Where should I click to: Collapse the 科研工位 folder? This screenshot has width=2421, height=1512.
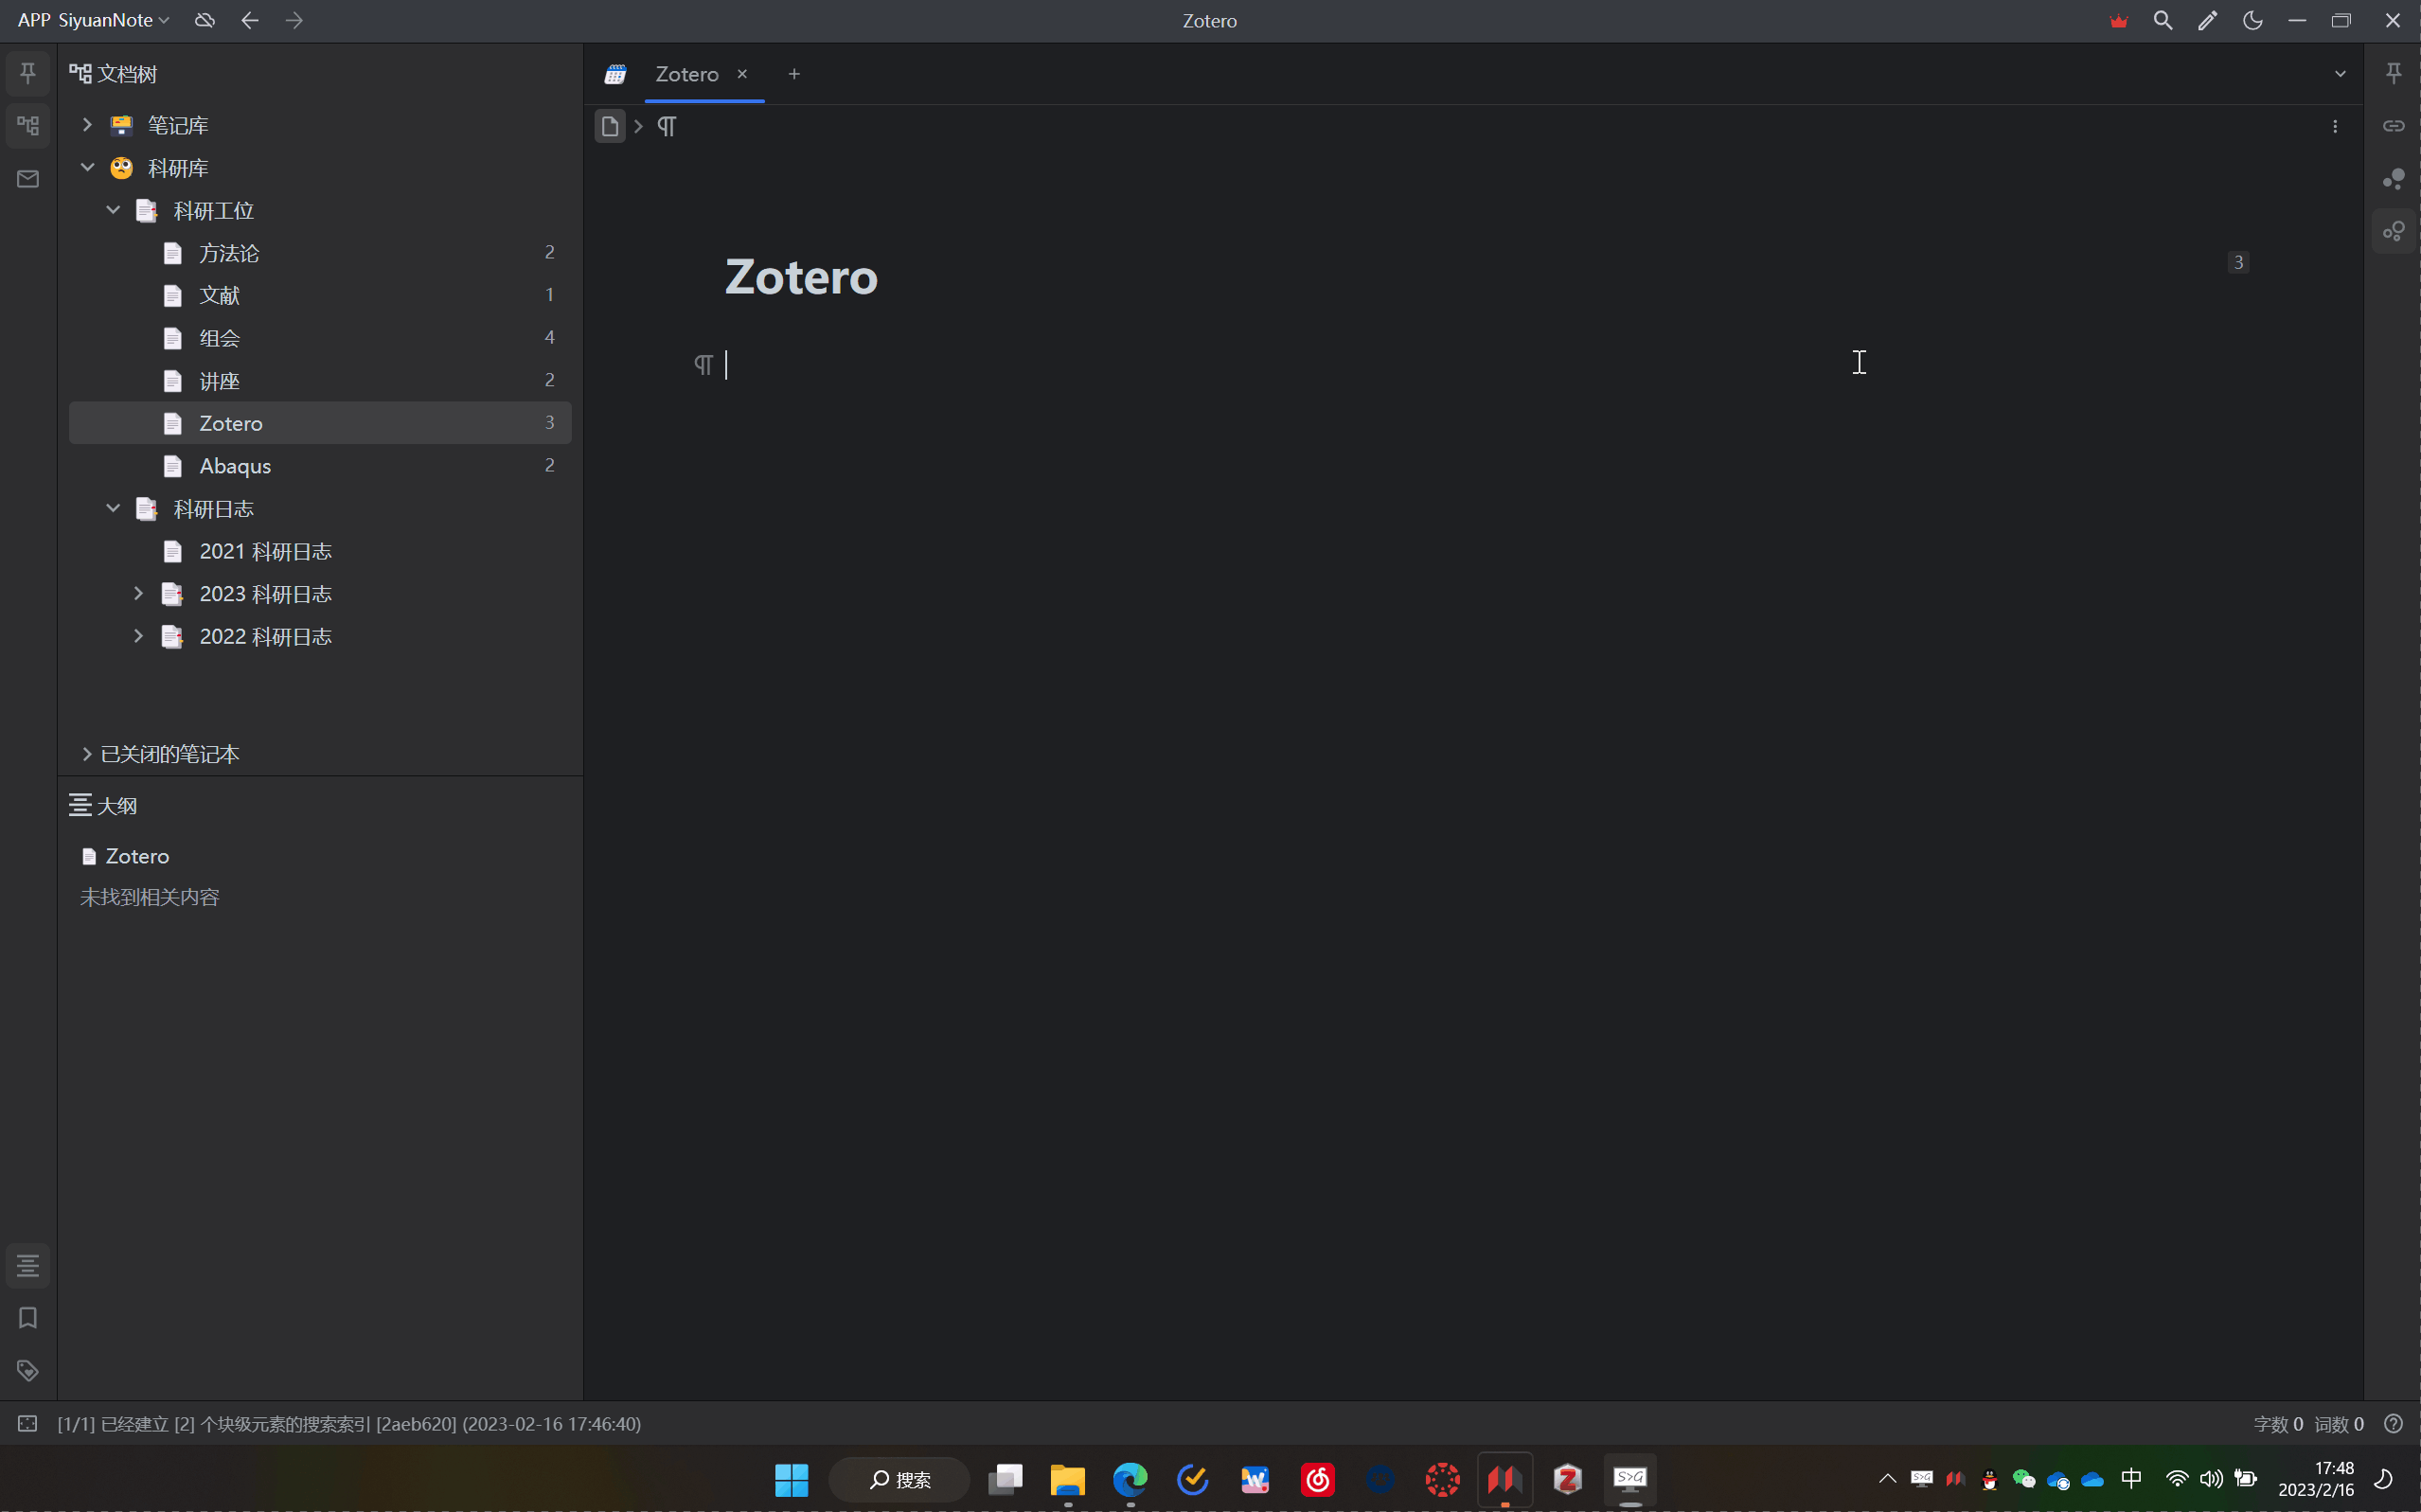113,210
